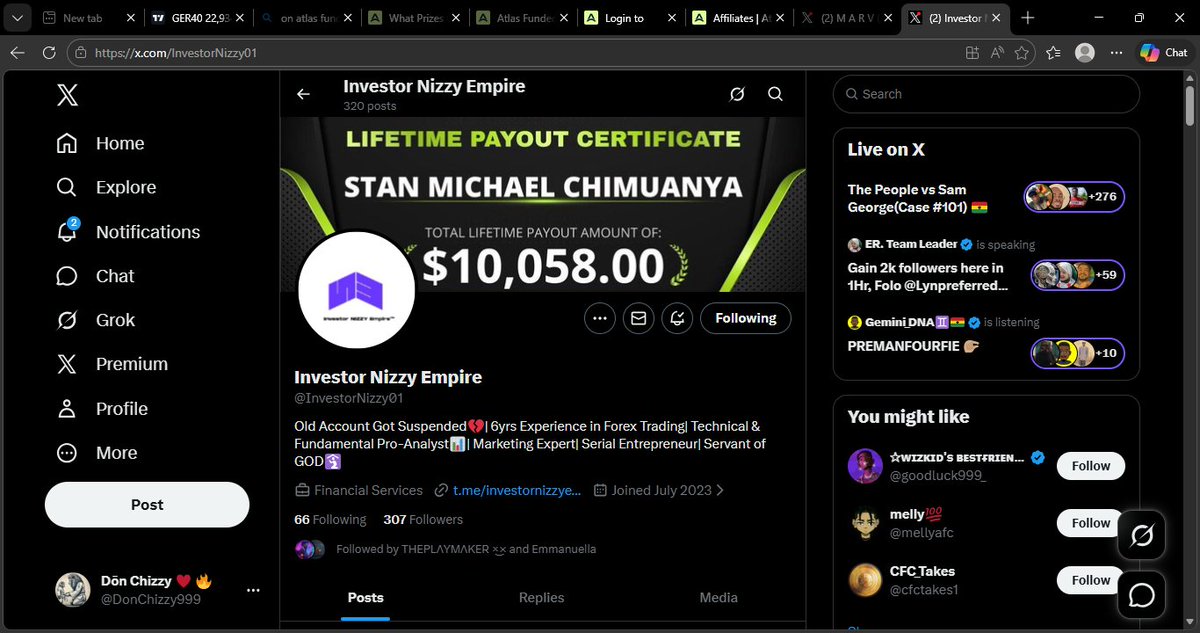Click the +10 listeners avatar group
Image resolution: width=1200 pixels, height=633 pixels.
pos(1078,353)
